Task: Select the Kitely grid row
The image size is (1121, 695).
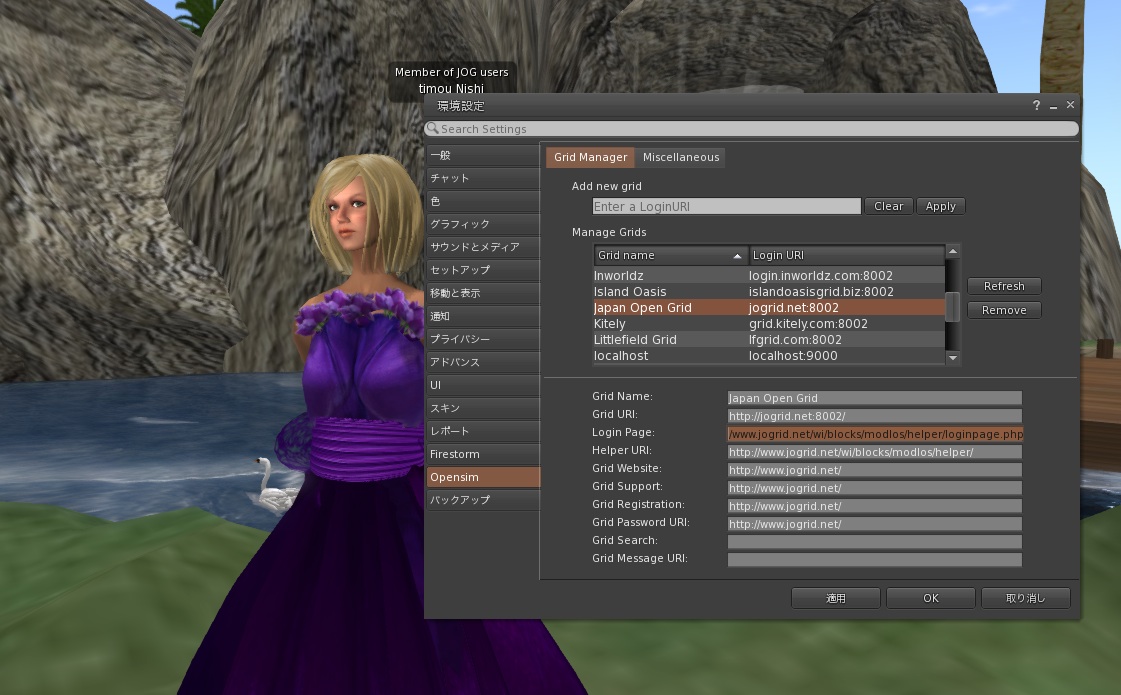Action: coord(769,324)
